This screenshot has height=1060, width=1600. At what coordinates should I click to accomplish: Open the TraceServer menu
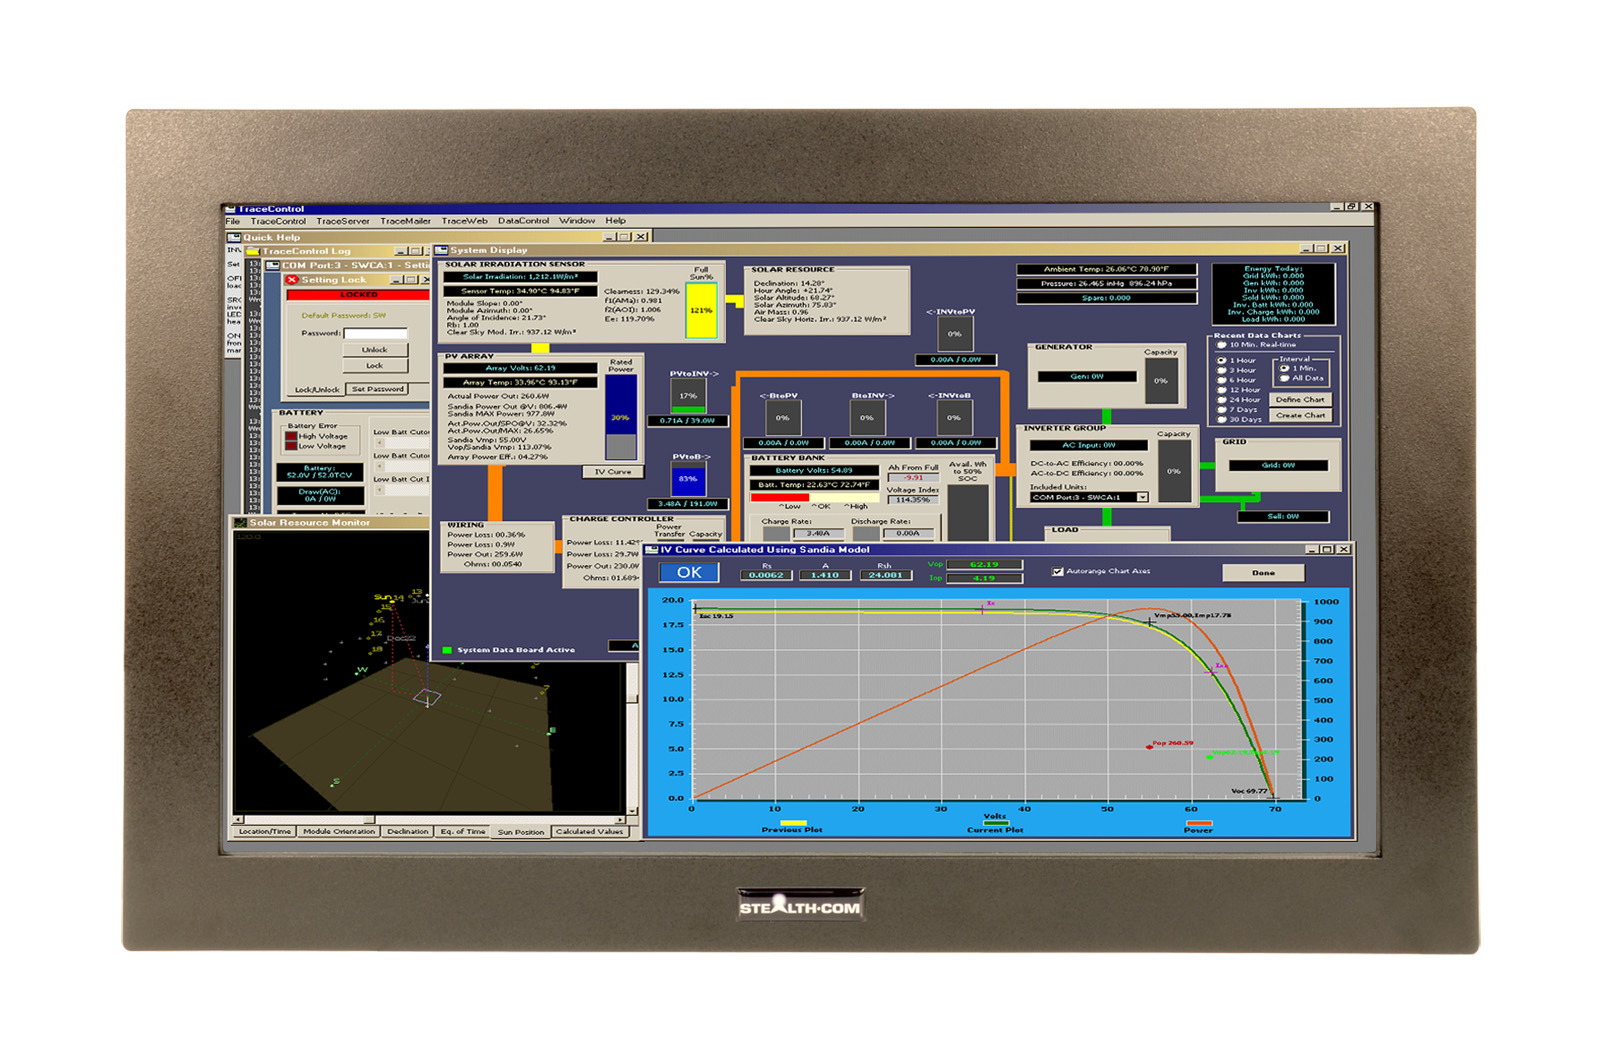coord(343,221)
